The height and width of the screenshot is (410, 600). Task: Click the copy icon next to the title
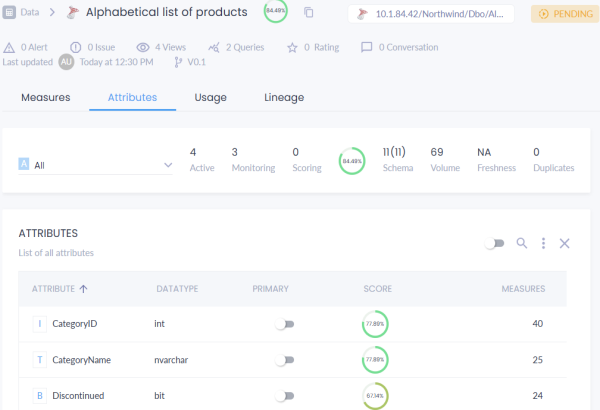coord(308,13)
